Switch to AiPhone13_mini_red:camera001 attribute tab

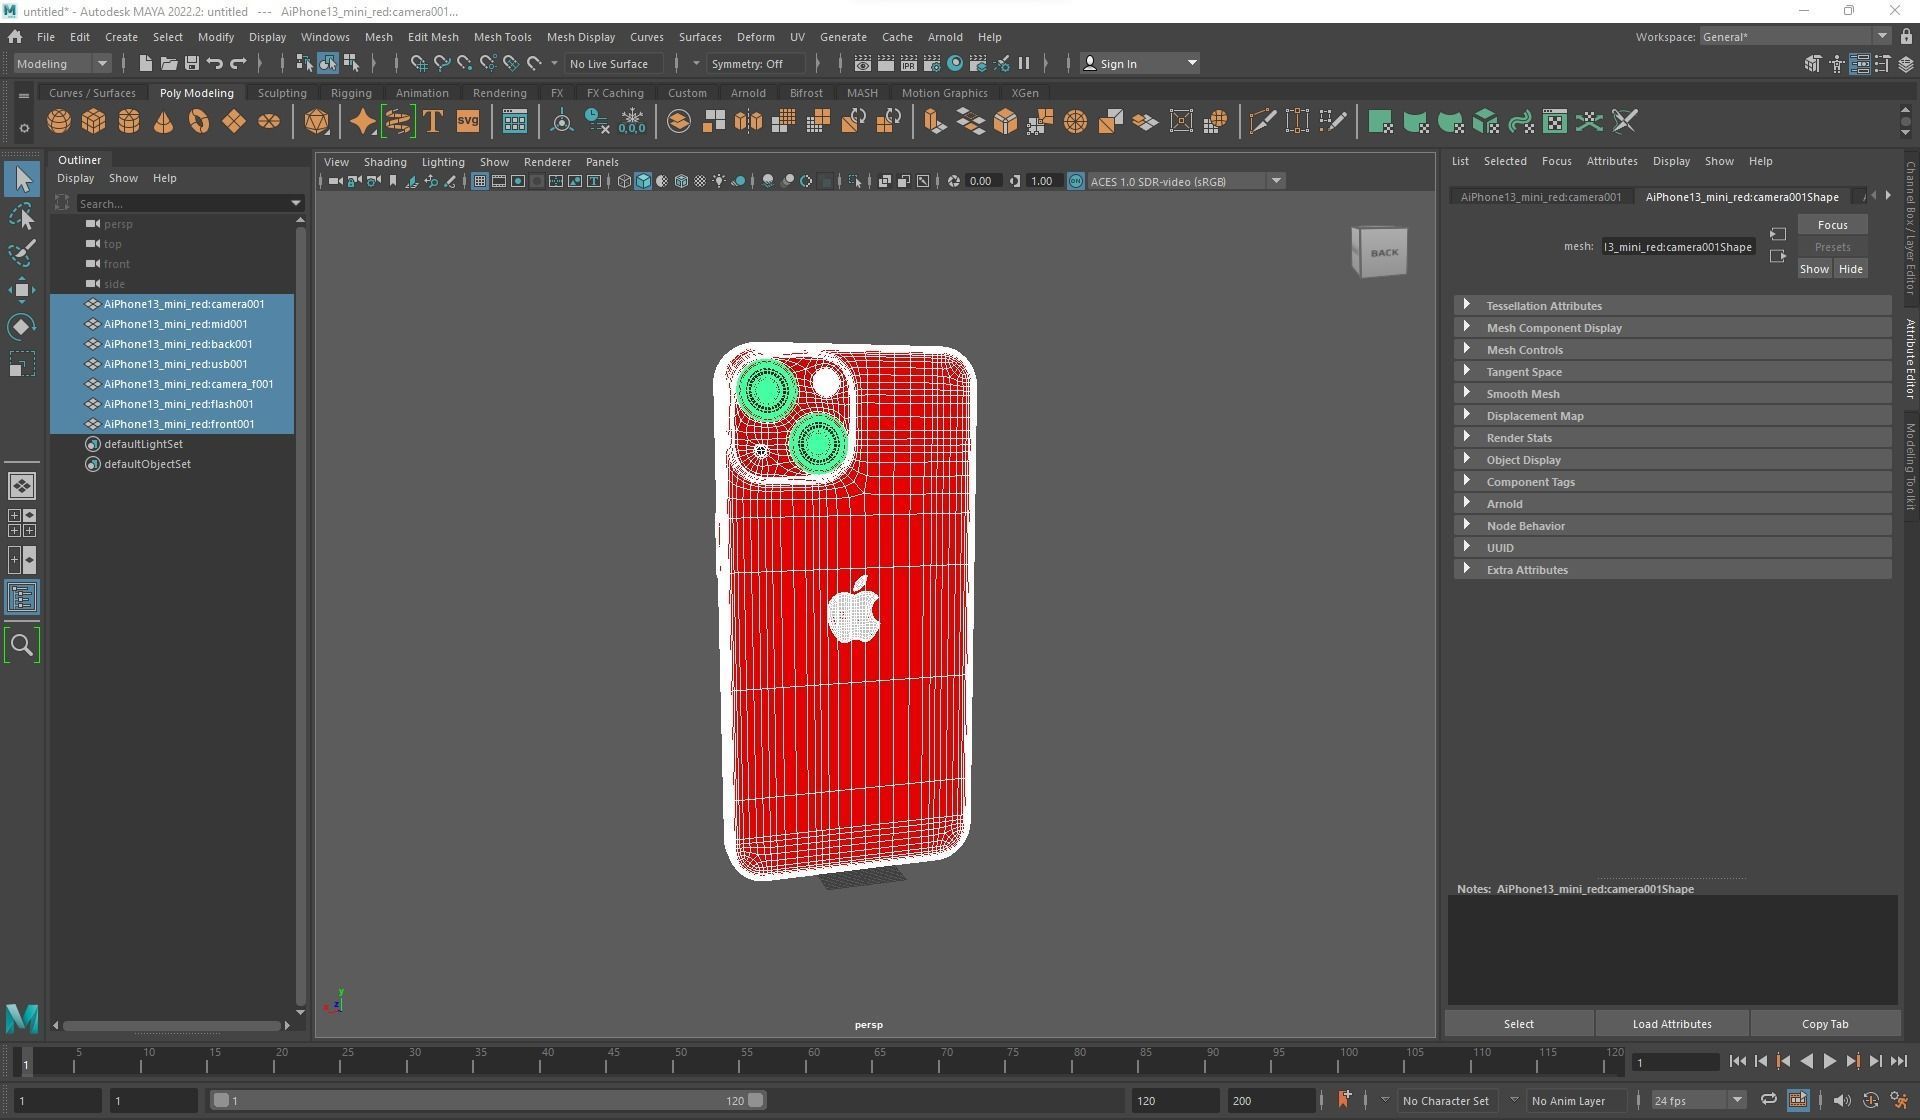pos(1541,197)
